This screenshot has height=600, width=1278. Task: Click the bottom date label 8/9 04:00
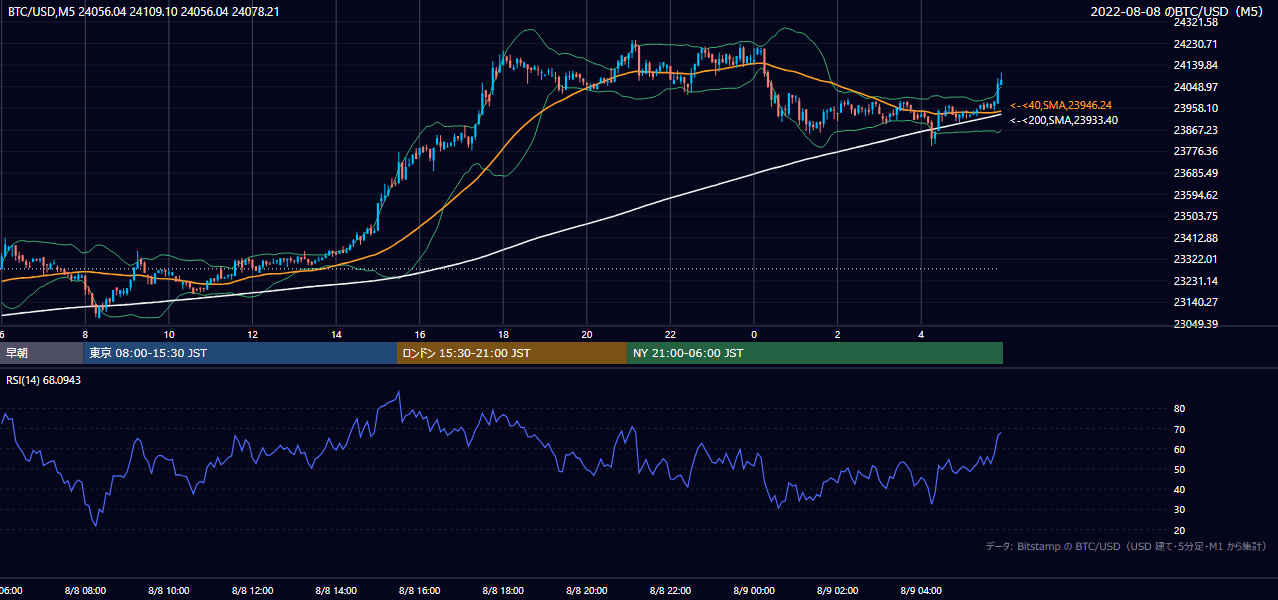pos(921,591)
